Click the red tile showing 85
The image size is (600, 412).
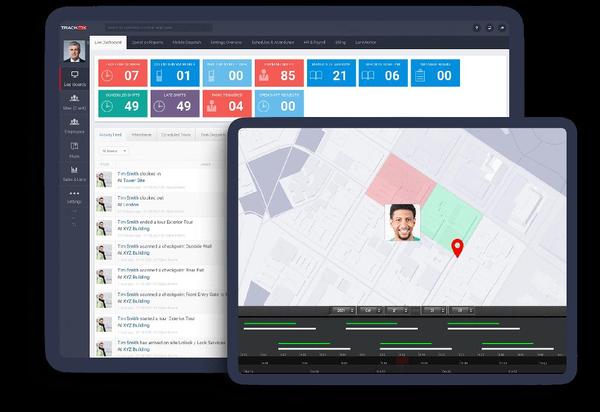pos(280,71)
